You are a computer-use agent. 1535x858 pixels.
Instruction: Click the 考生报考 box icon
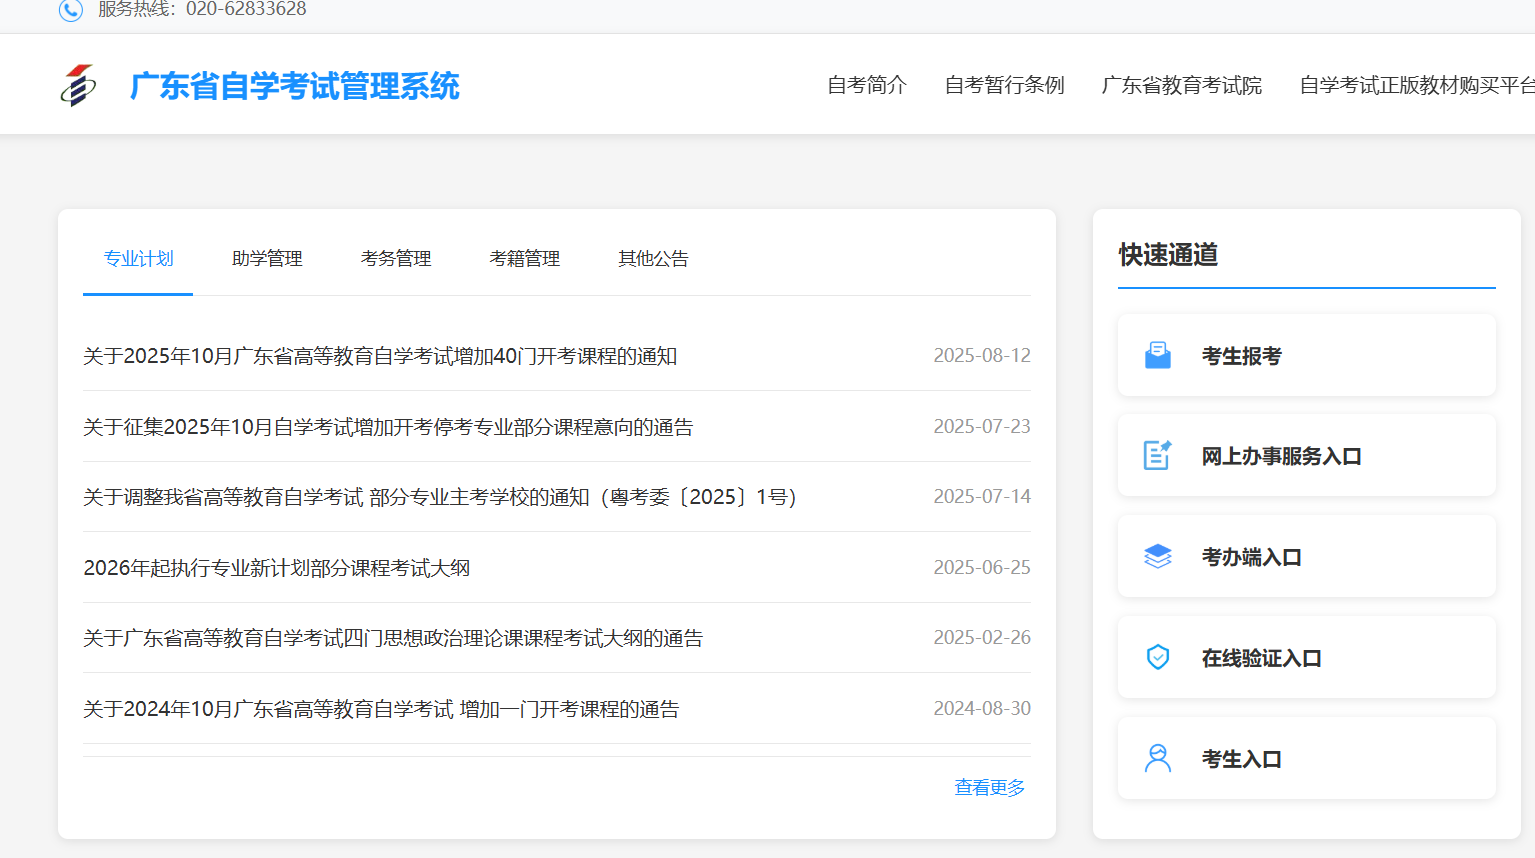(1157, 354)
